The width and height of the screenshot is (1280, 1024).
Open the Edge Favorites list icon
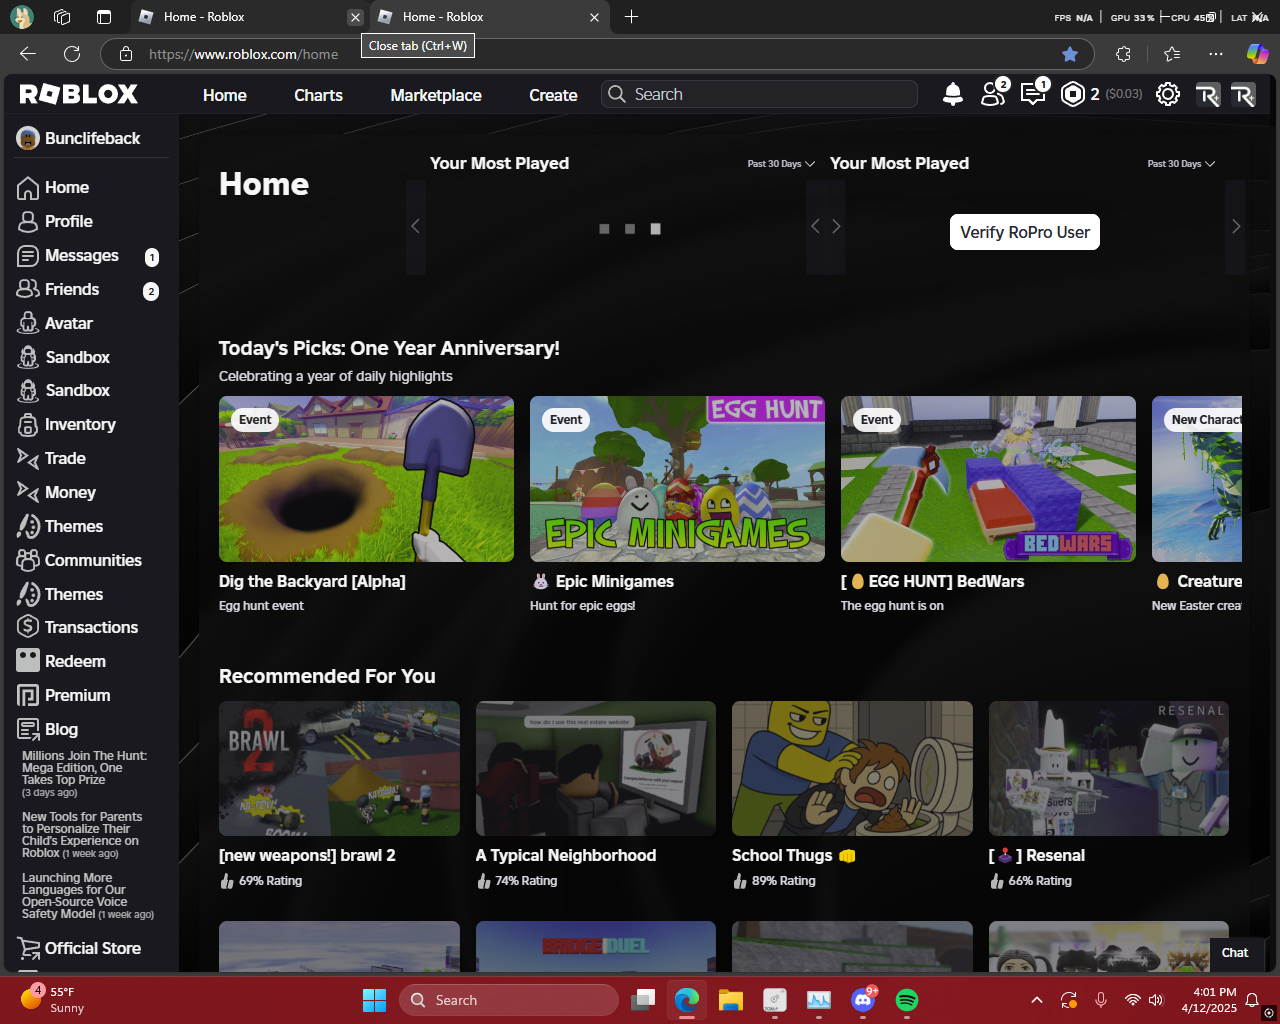pos(1172,54)
